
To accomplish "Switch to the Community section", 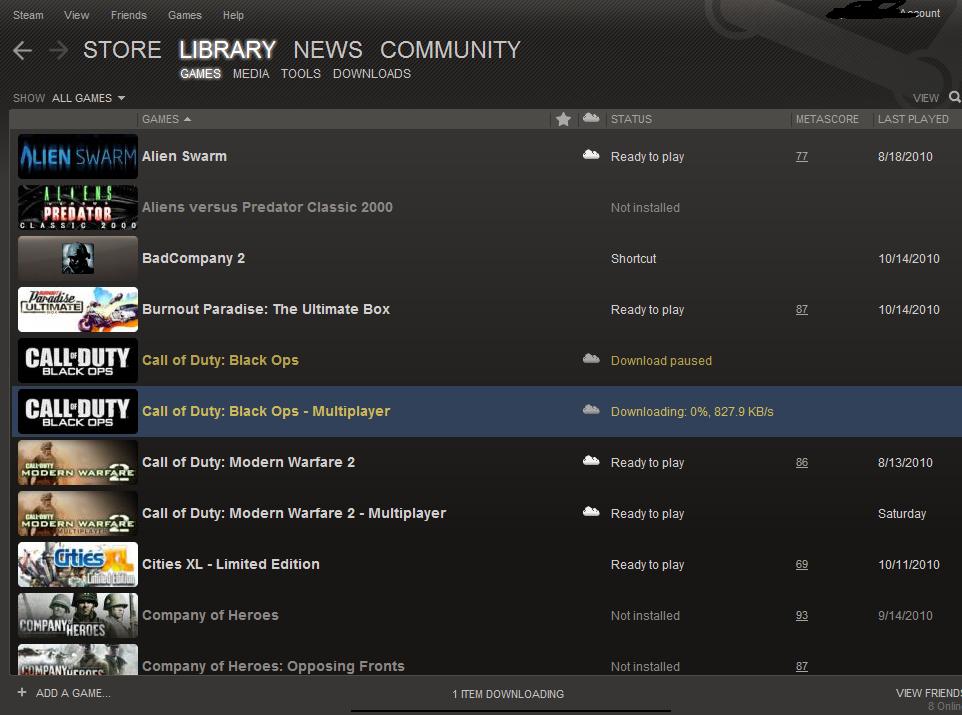I will (x=450, y=50).
